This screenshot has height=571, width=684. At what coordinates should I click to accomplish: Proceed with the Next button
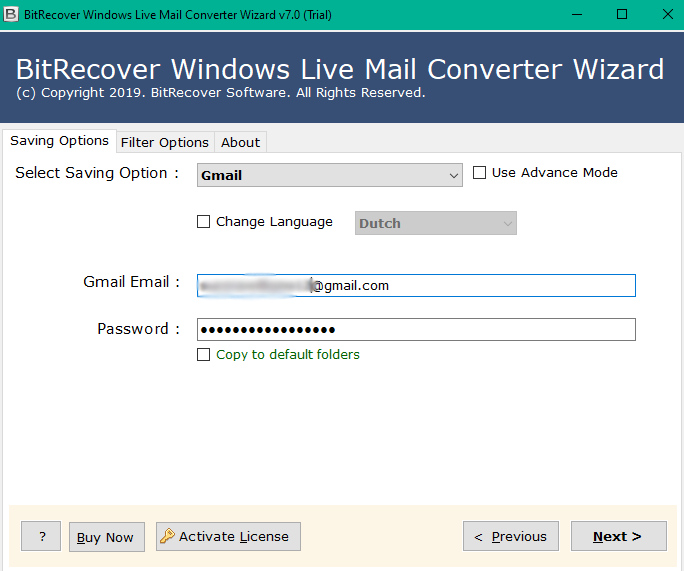coord(619,536)
